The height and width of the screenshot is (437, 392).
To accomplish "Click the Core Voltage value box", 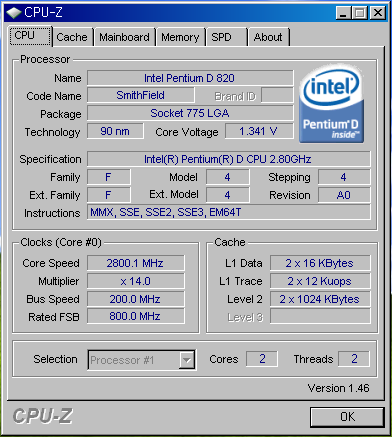I will (259, 131).
